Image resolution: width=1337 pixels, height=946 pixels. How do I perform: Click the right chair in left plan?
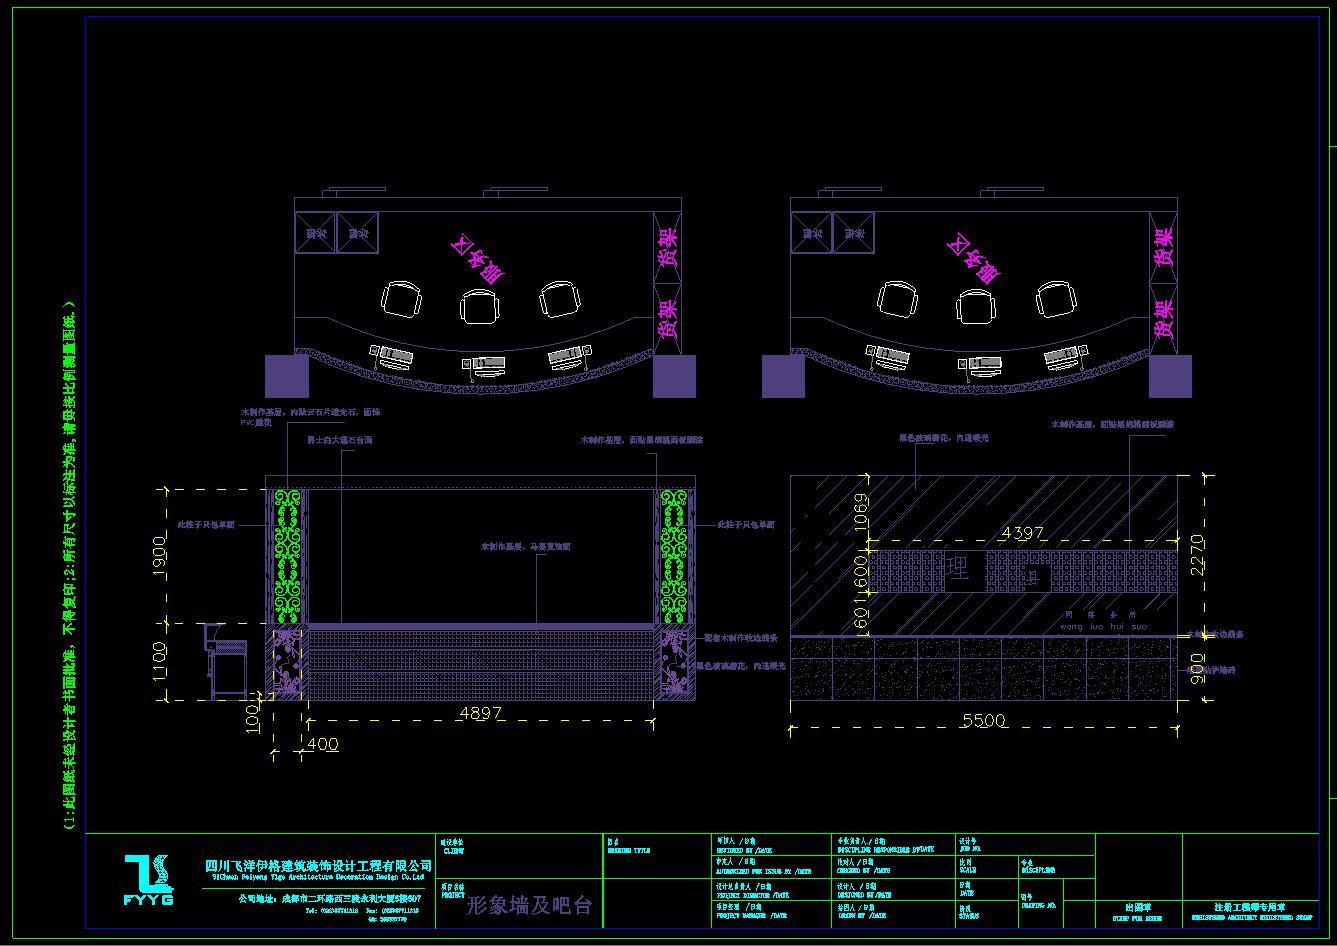coord(558,299)
